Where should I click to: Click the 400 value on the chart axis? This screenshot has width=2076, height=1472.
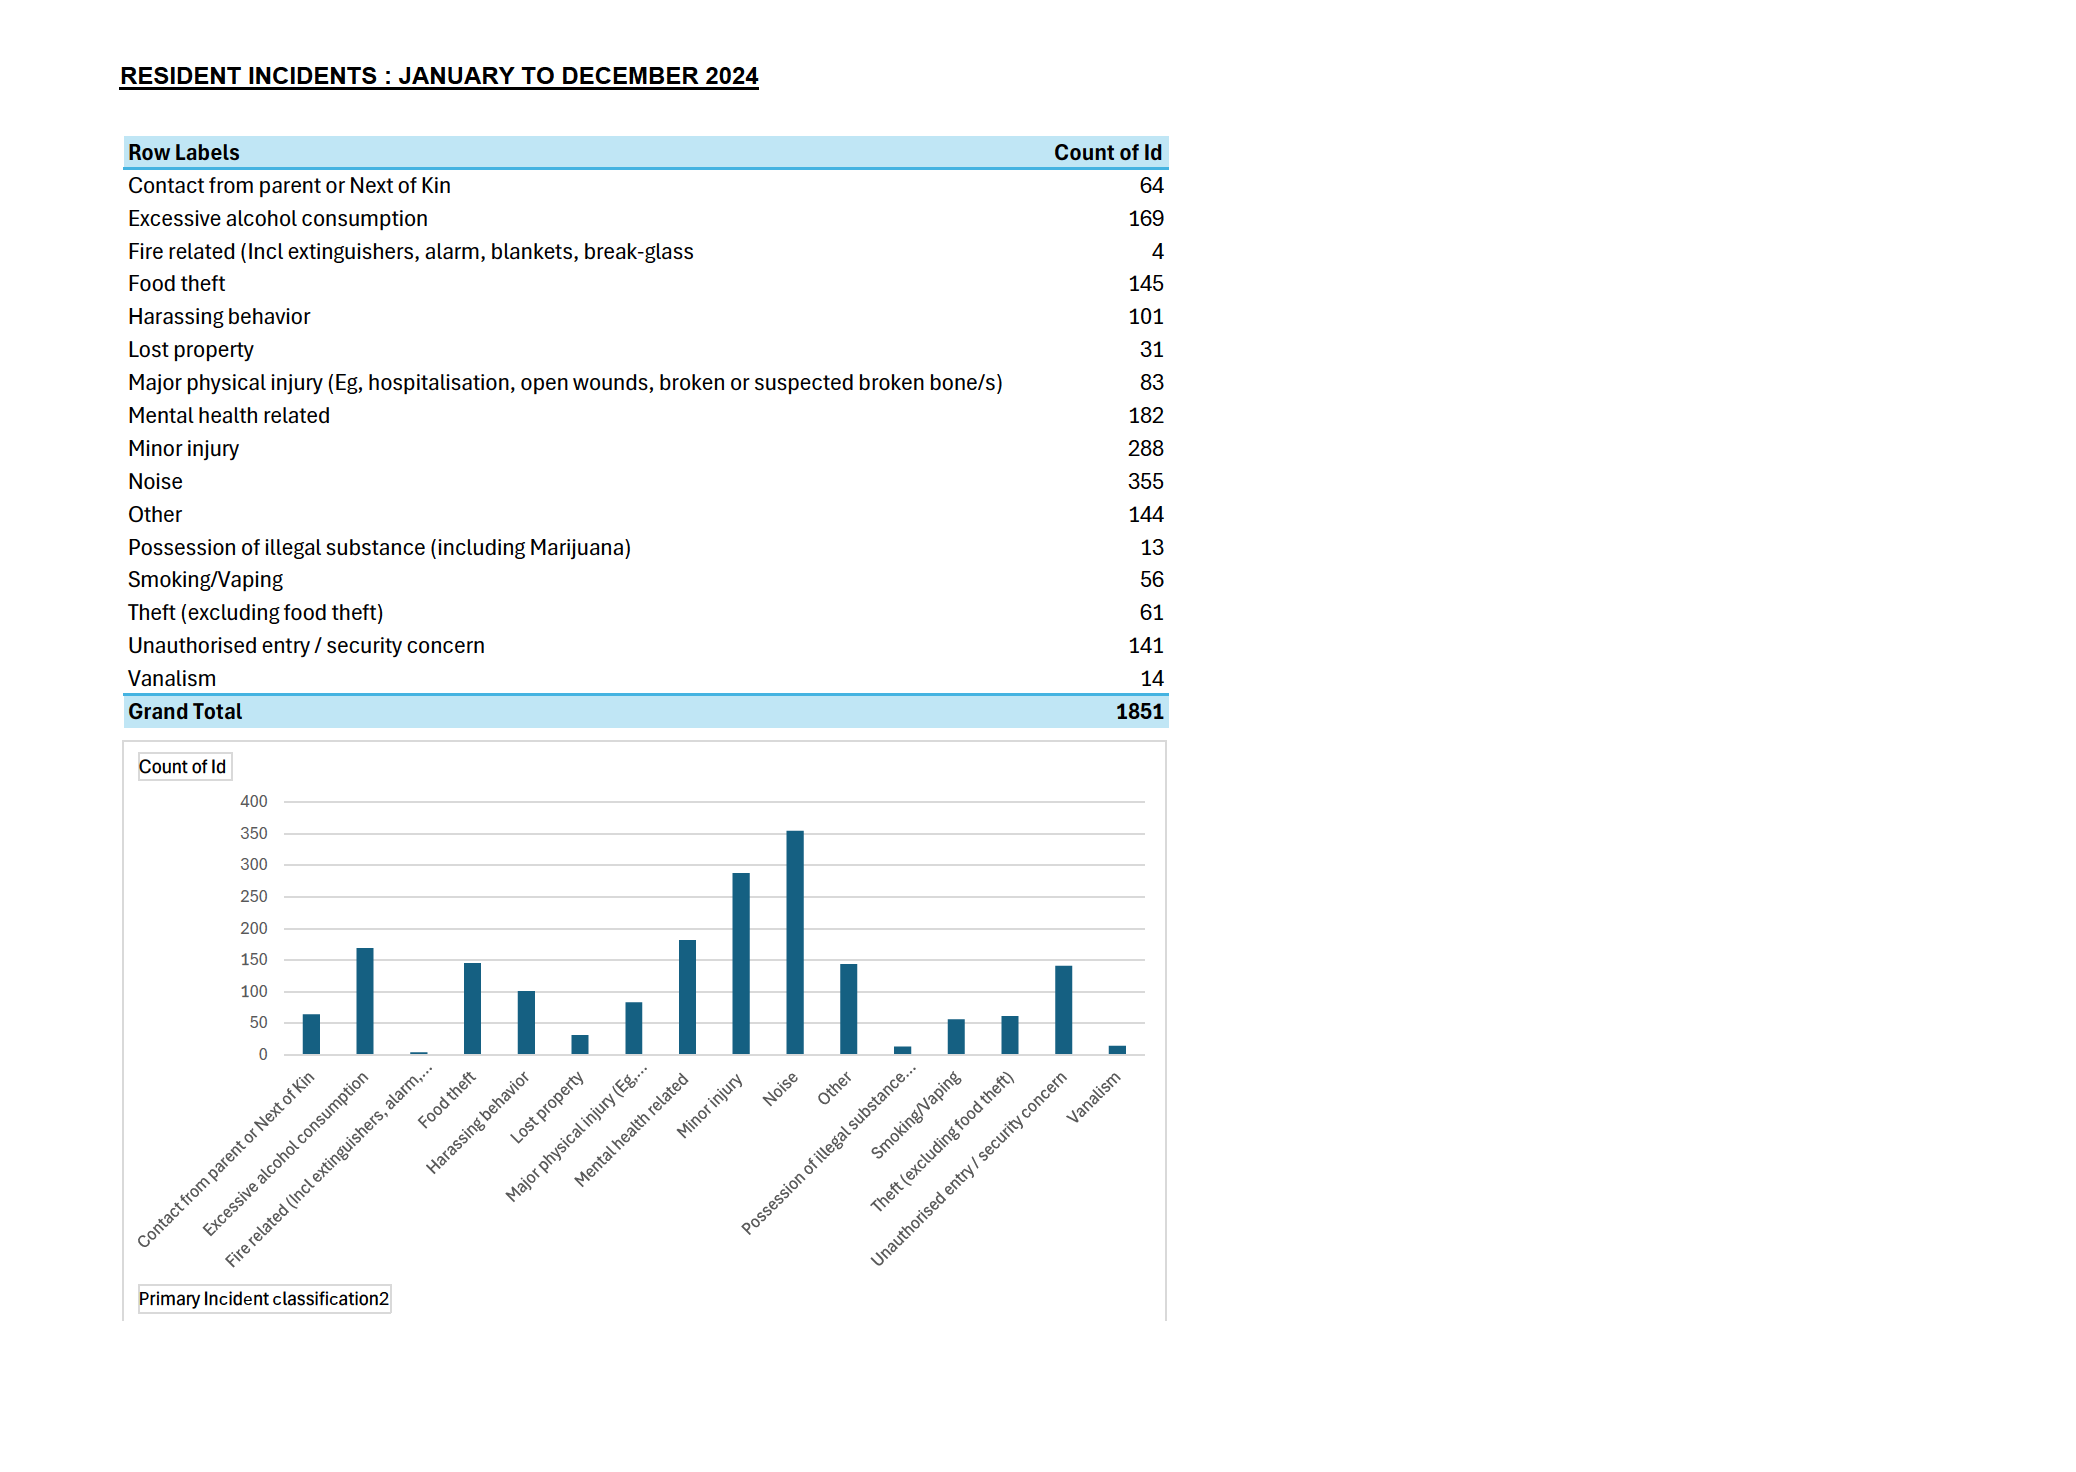(x=254, y=802)
